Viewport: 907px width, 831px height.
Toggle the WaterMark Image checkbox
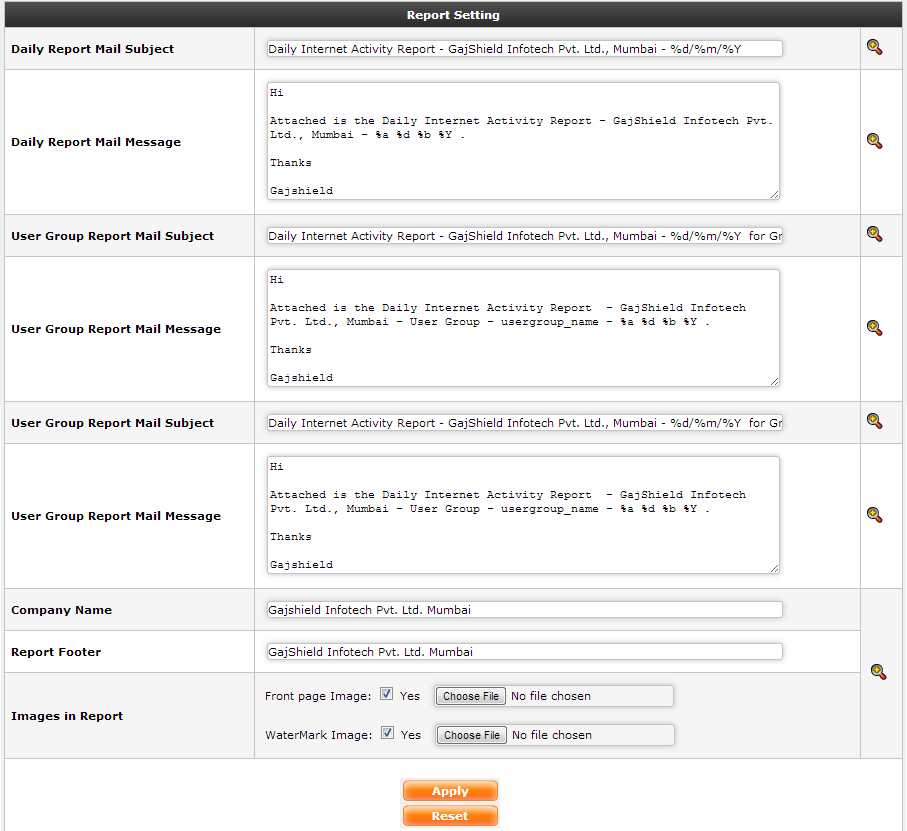coord(387,734)
